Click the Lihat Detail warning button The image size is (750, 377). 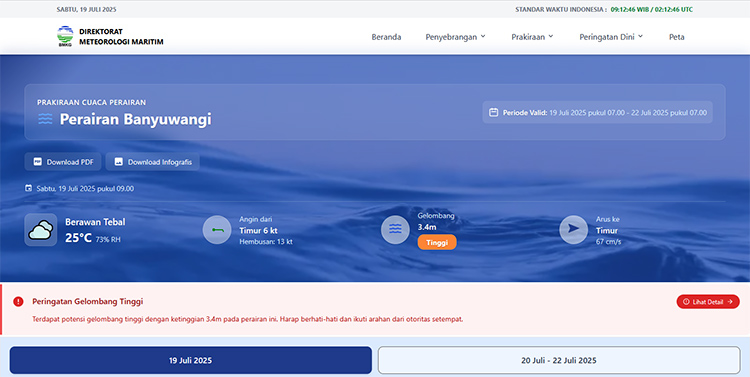[708, 301]
